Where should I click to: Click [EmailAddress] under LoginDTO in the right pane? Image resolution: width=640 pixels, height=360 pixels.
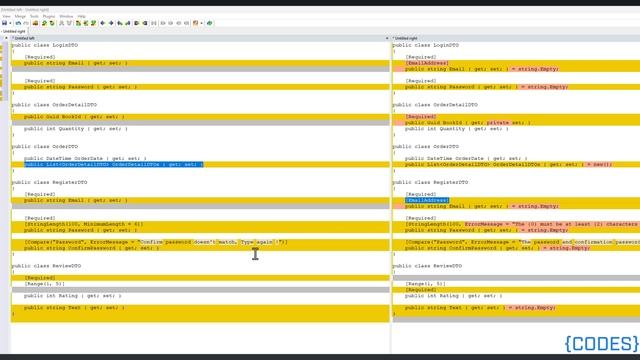coord(427,63)
